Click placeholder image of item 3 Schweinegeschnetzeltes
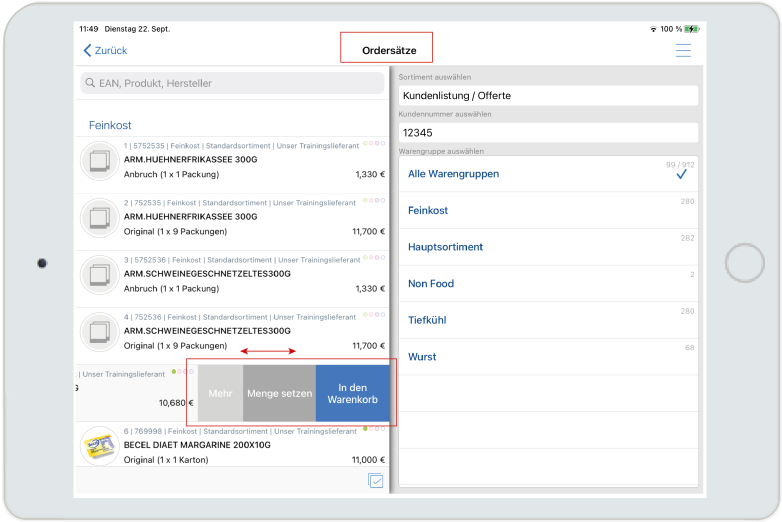 coord(100,275)
